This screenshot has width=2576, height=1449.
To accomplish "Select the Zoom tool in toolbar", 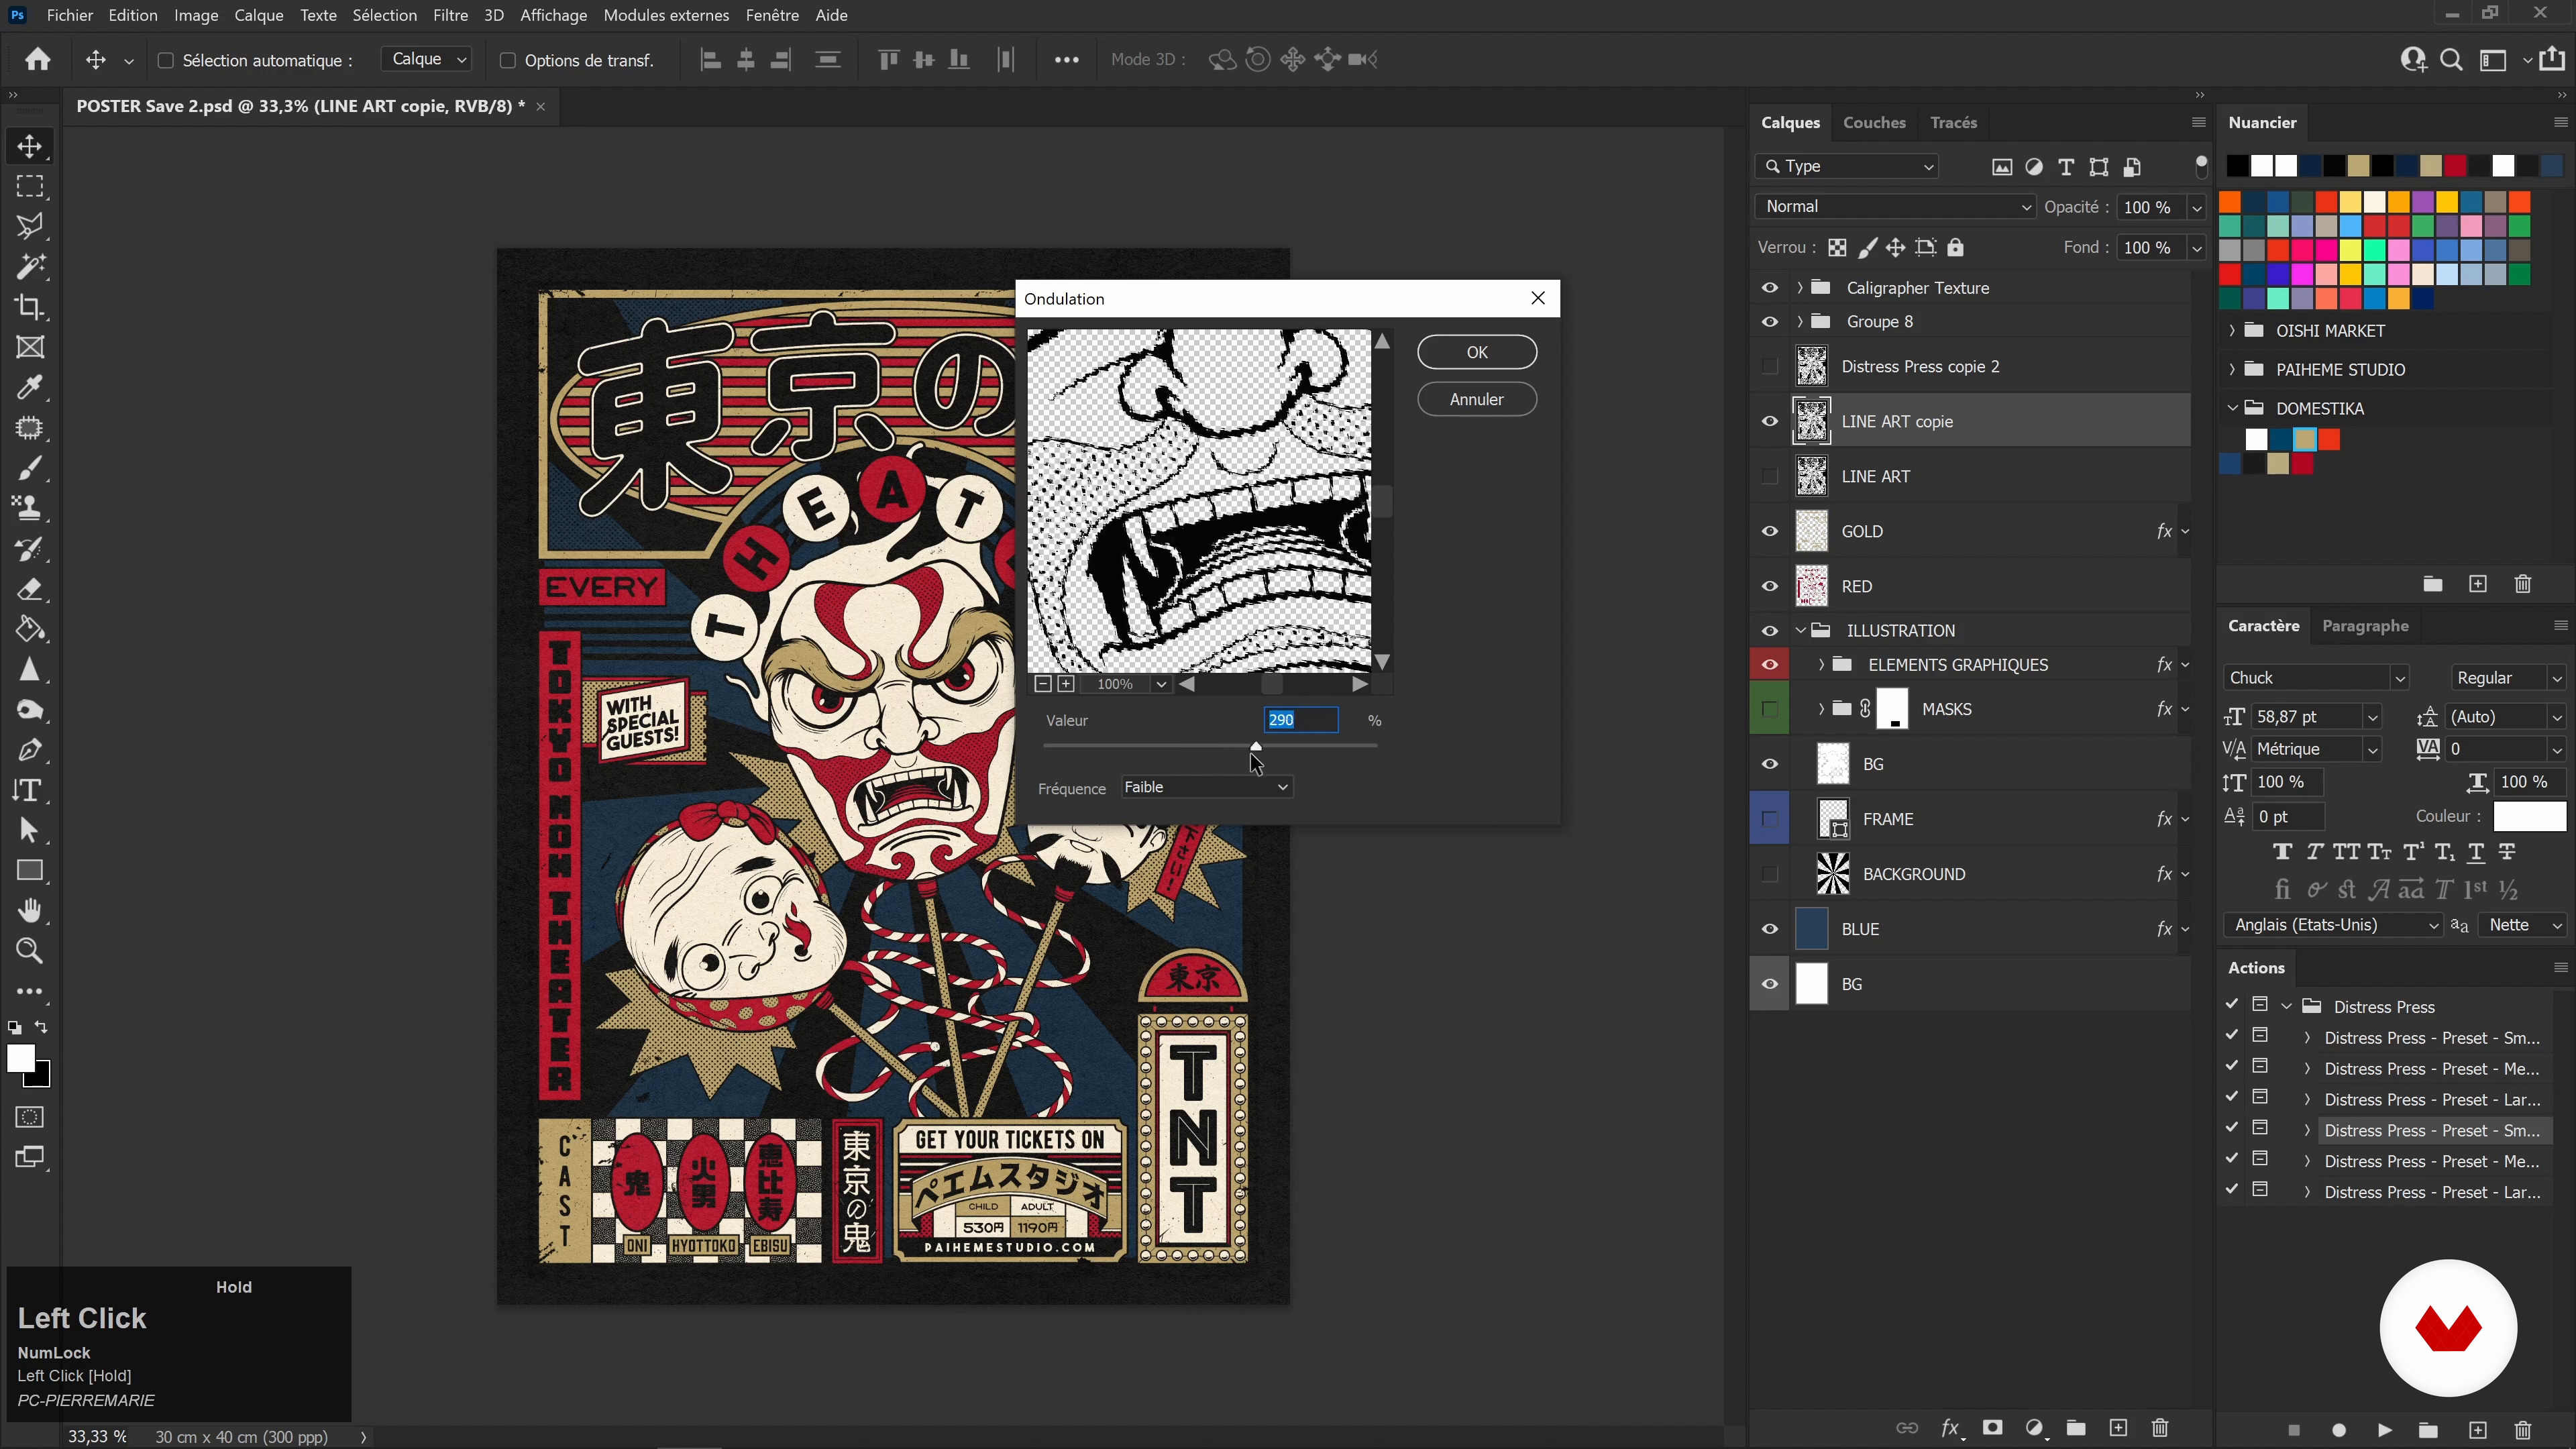I will click(x=30, y=951).
